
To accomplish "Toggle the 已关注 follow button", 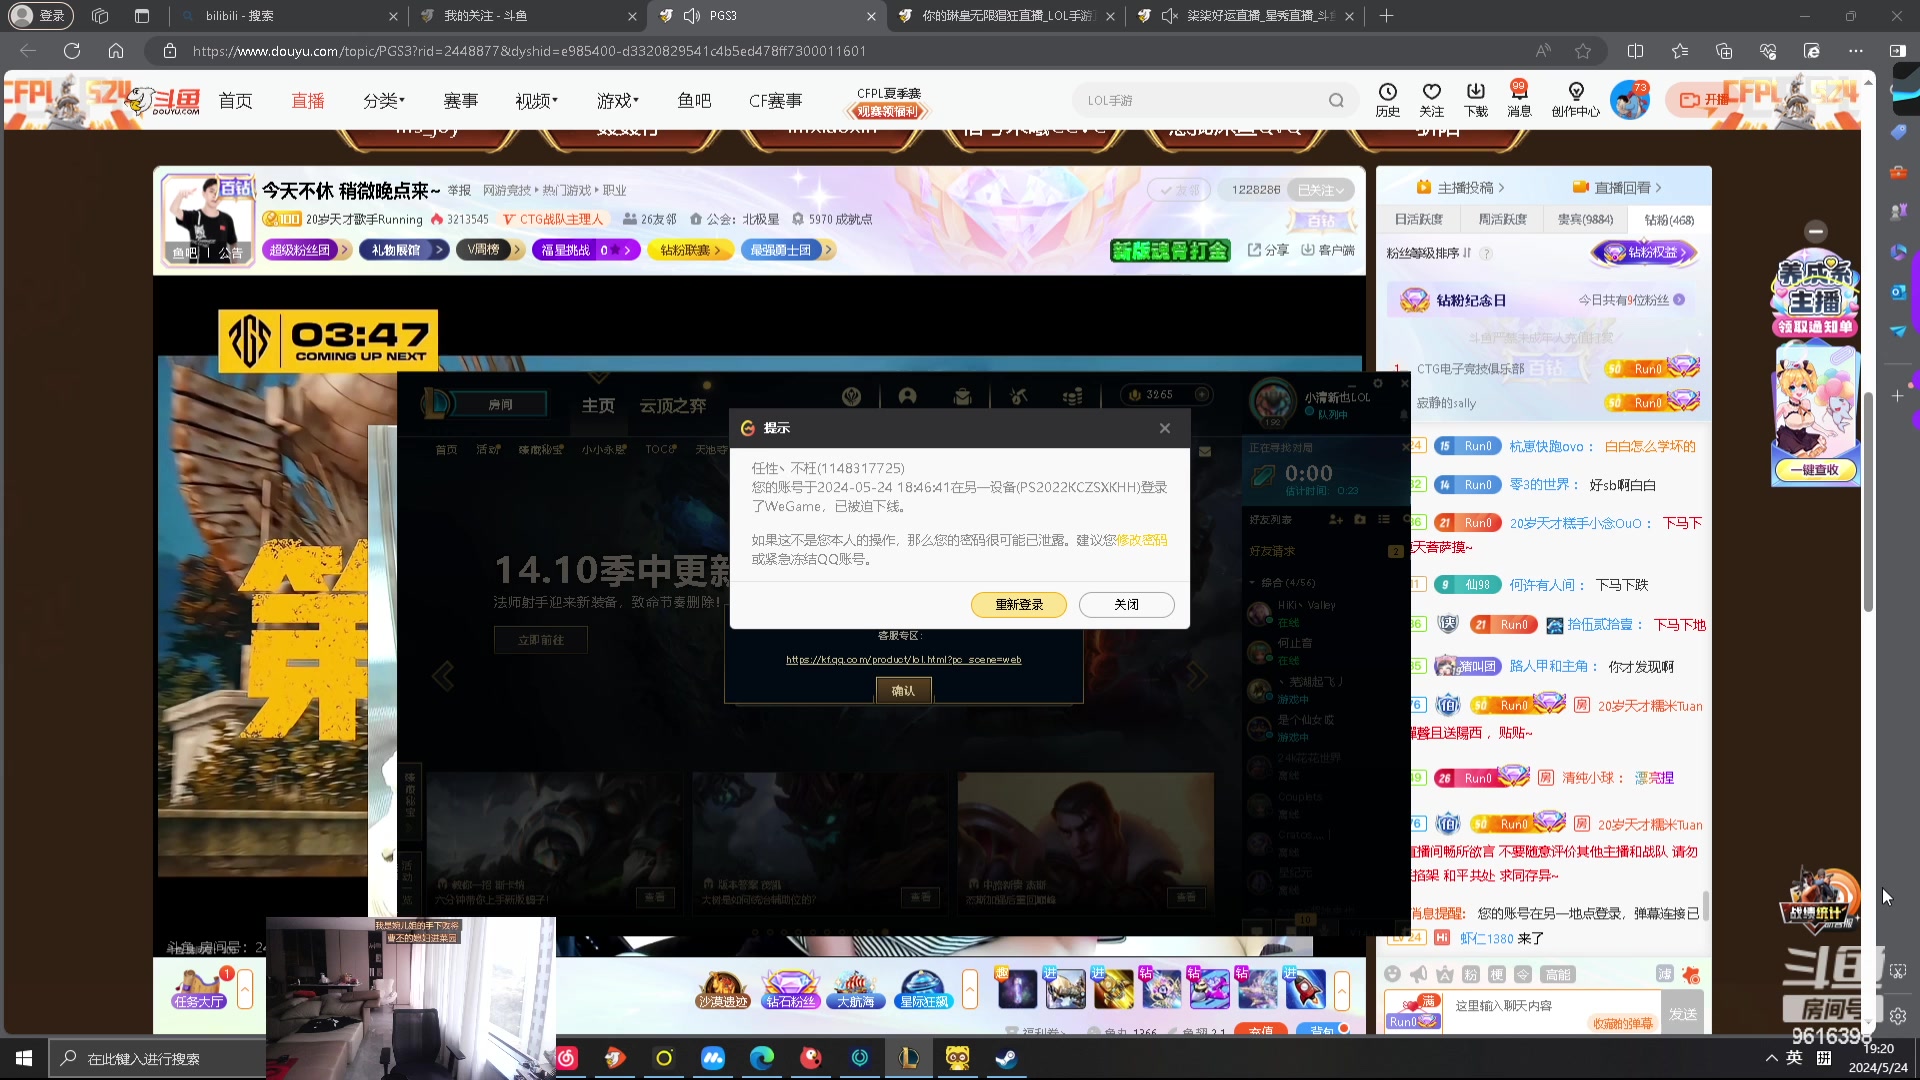I will pyautogui.click(x=1320, y=190).
